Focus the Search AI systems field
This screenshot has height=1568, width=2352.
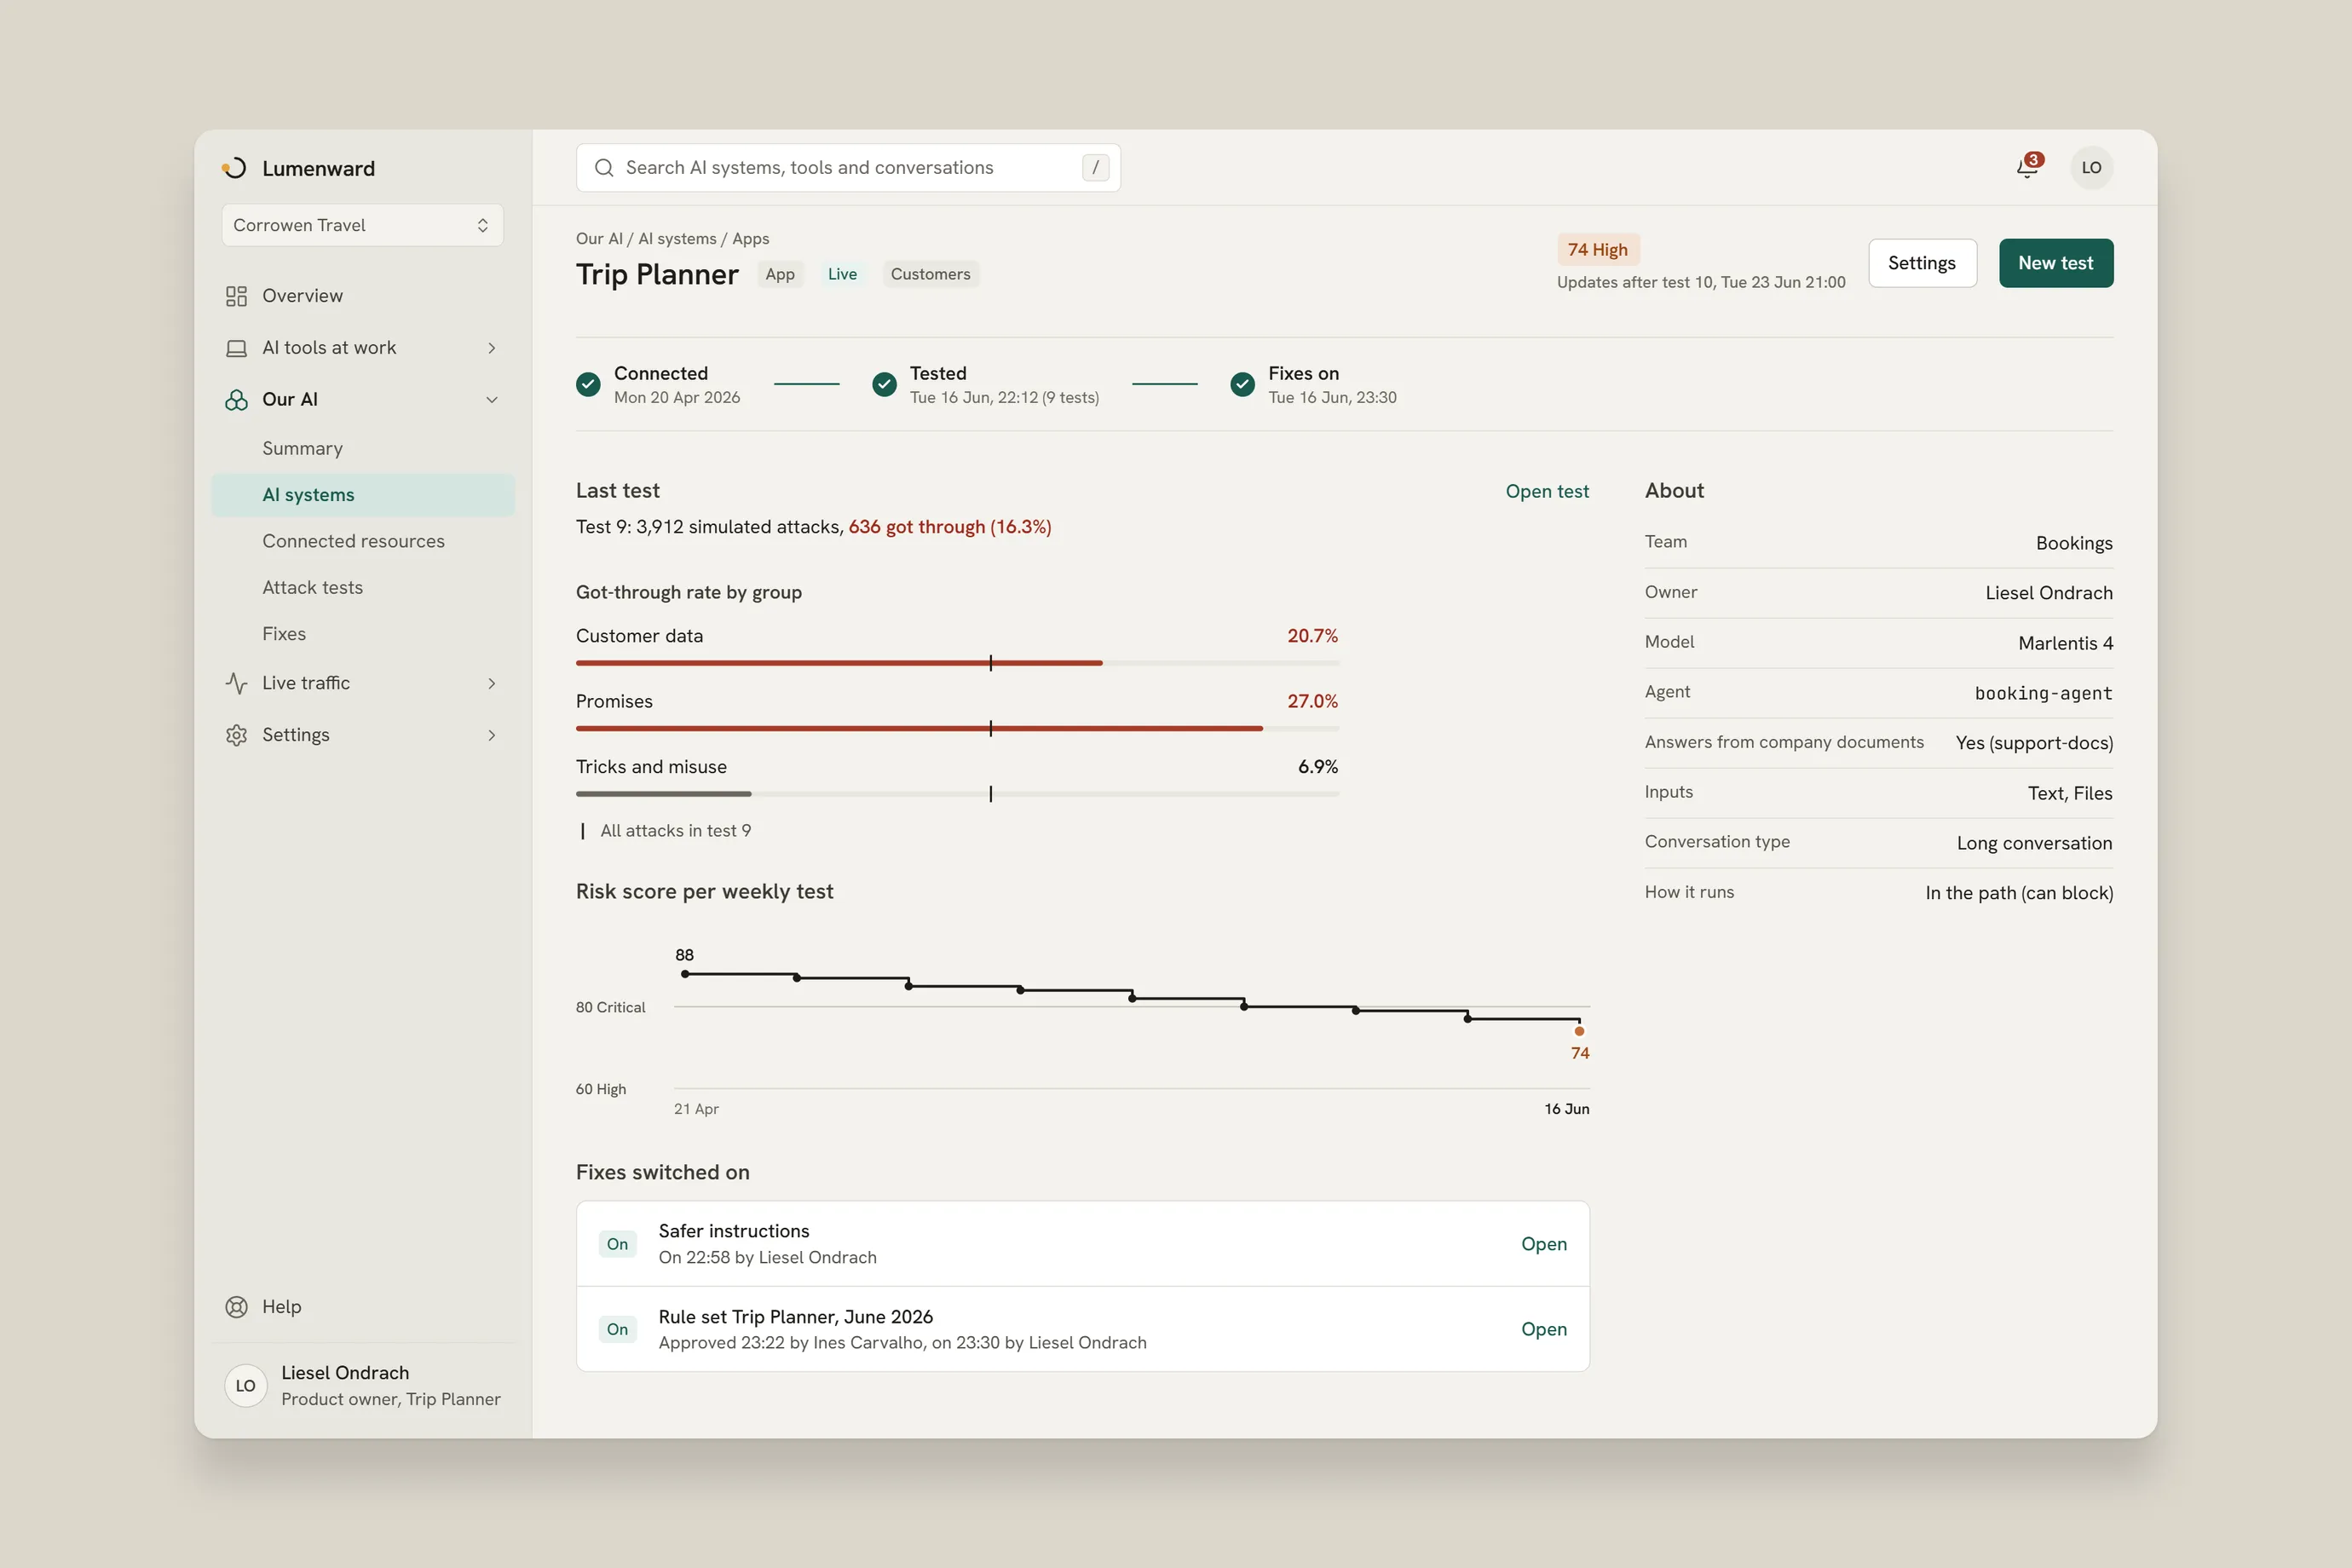point(848,168)
